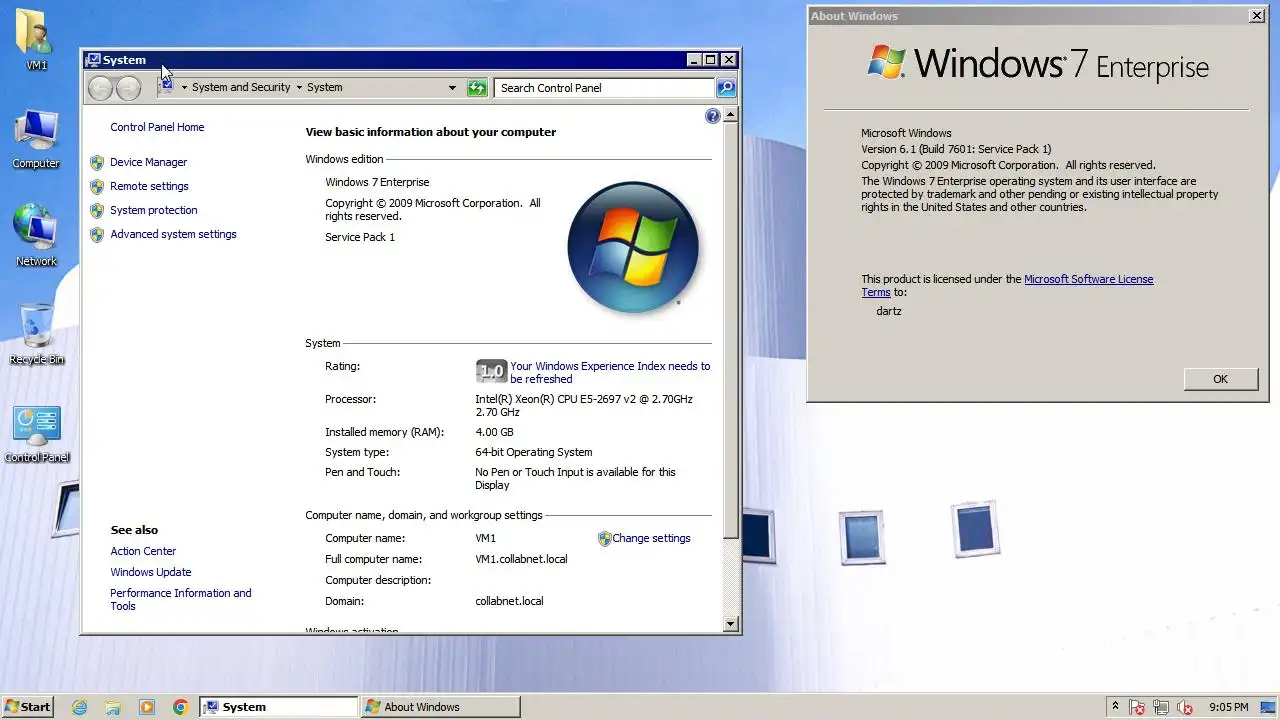Launch Windows Media Player from taskbar

(147, 707)
